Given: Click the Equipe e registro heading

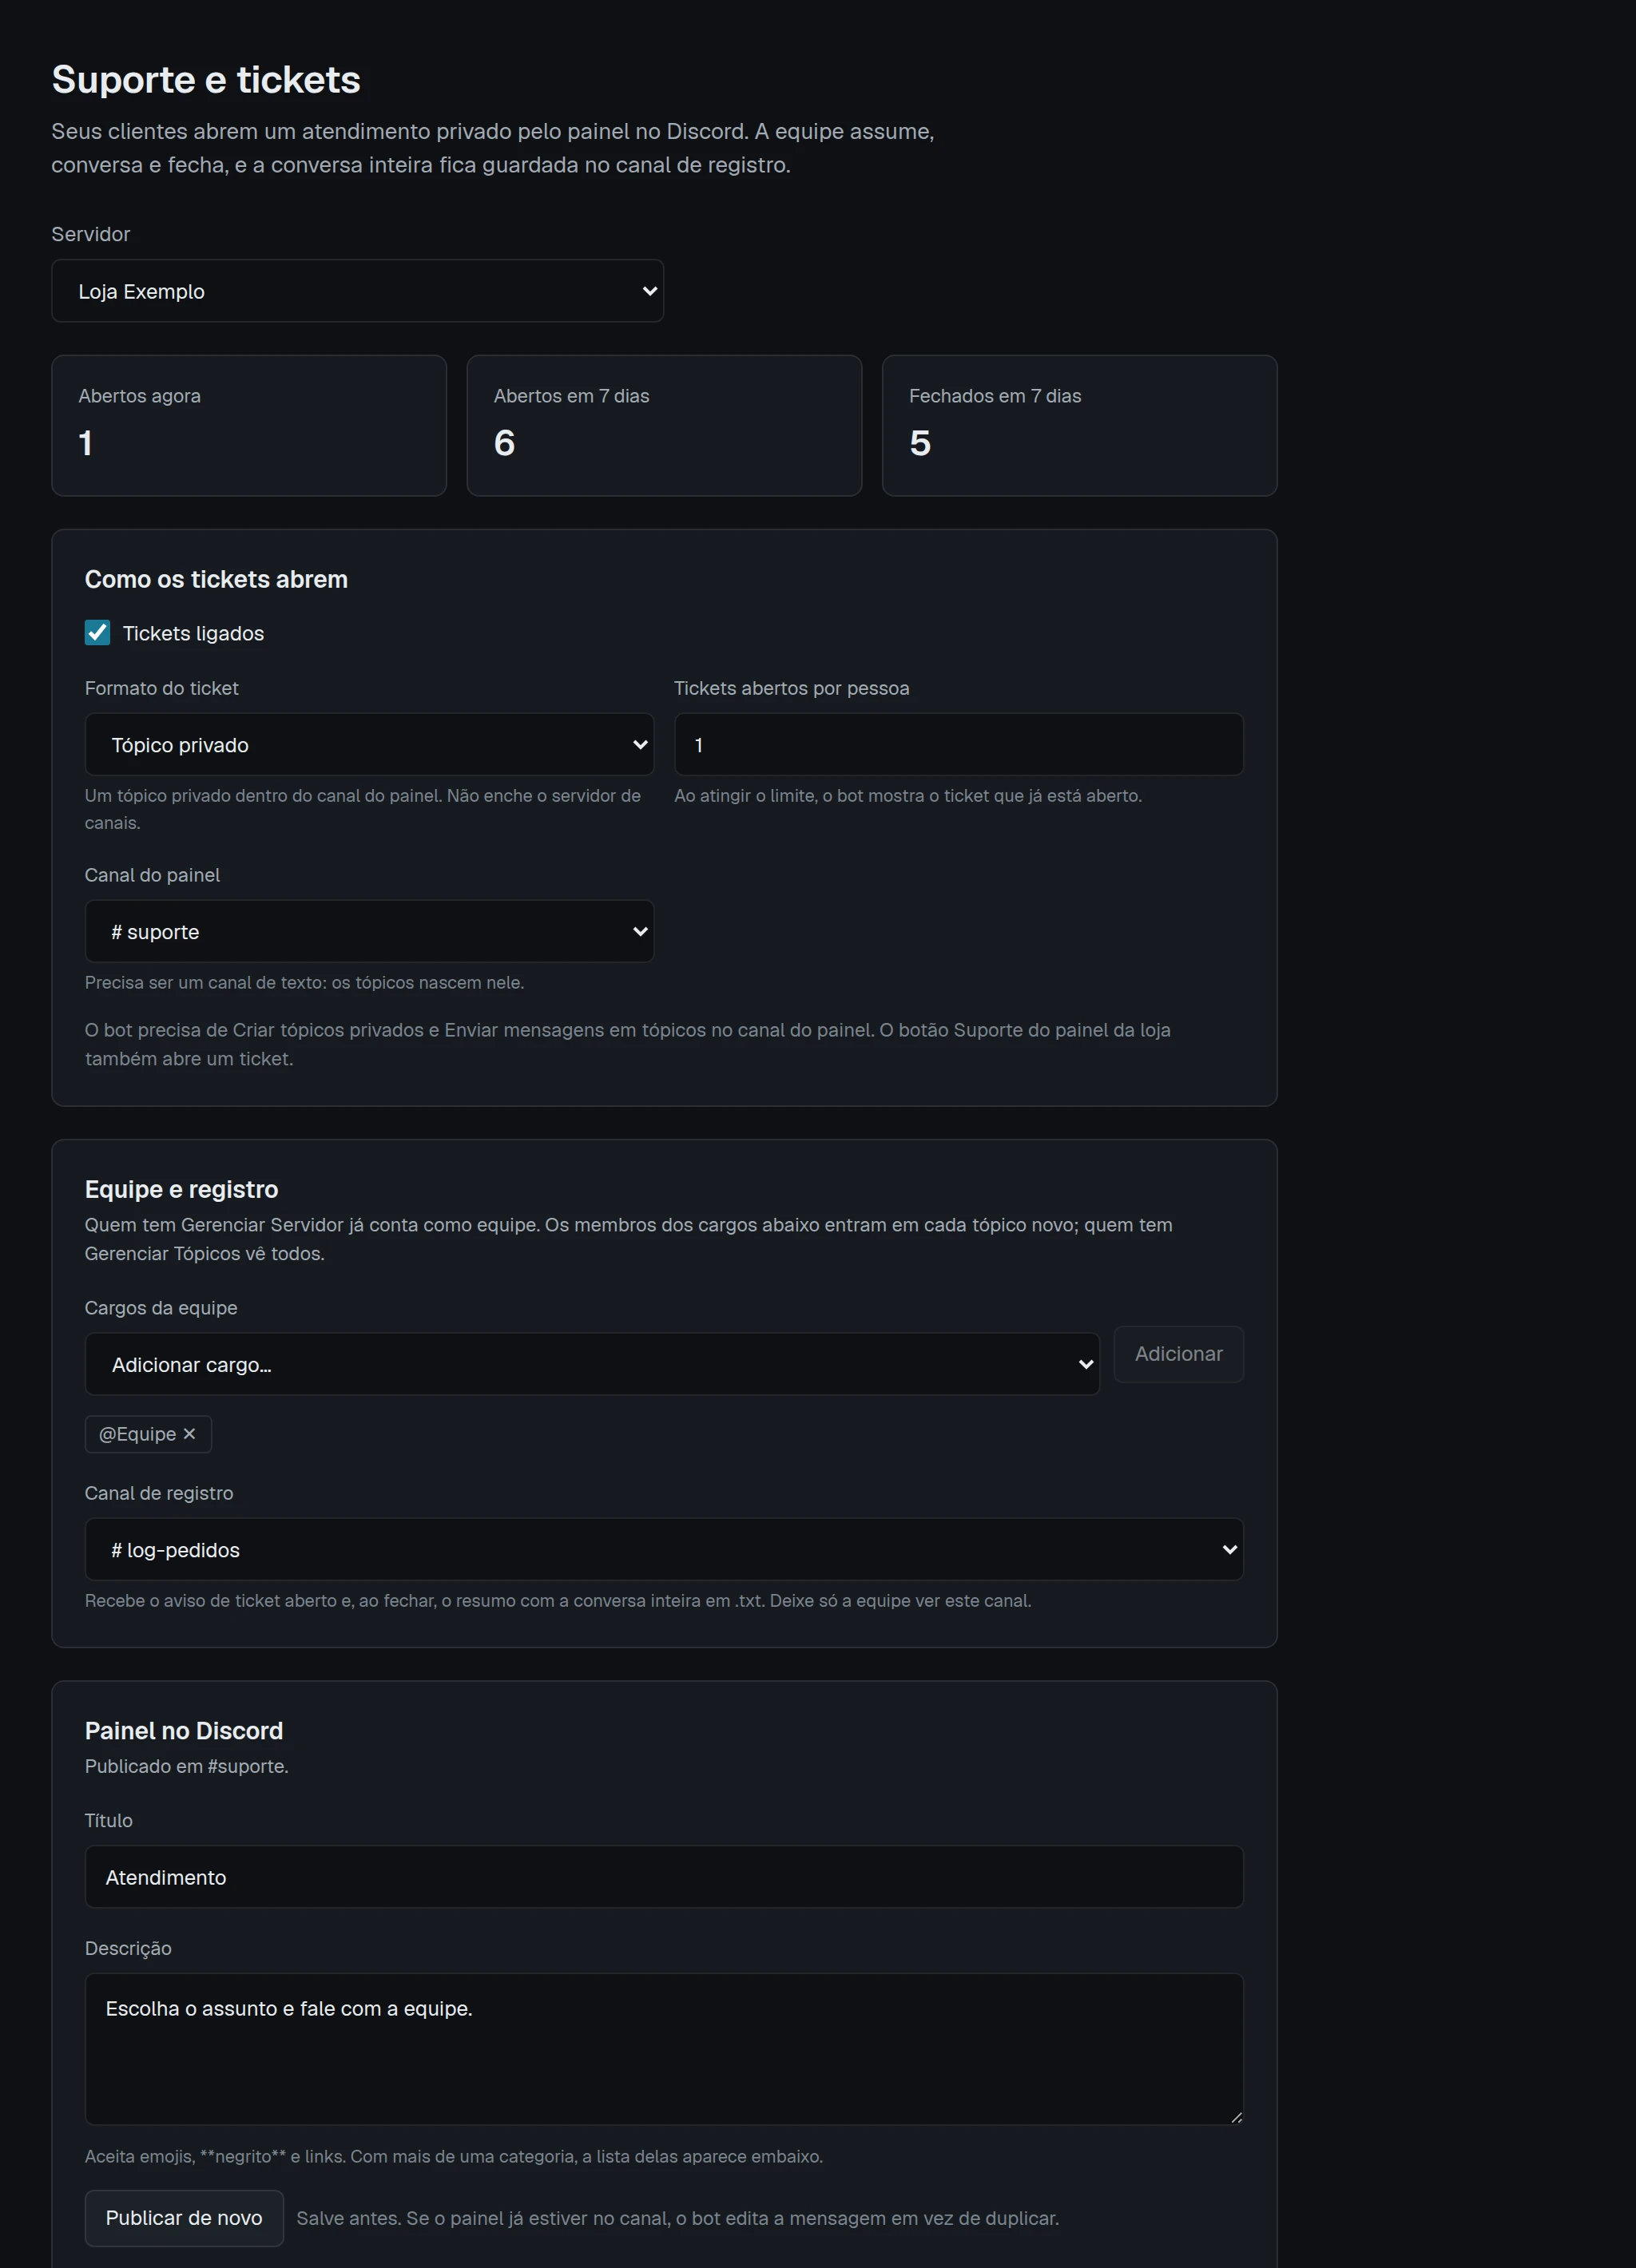Looking at the screenshot, I should click(x=181, y=1190).
